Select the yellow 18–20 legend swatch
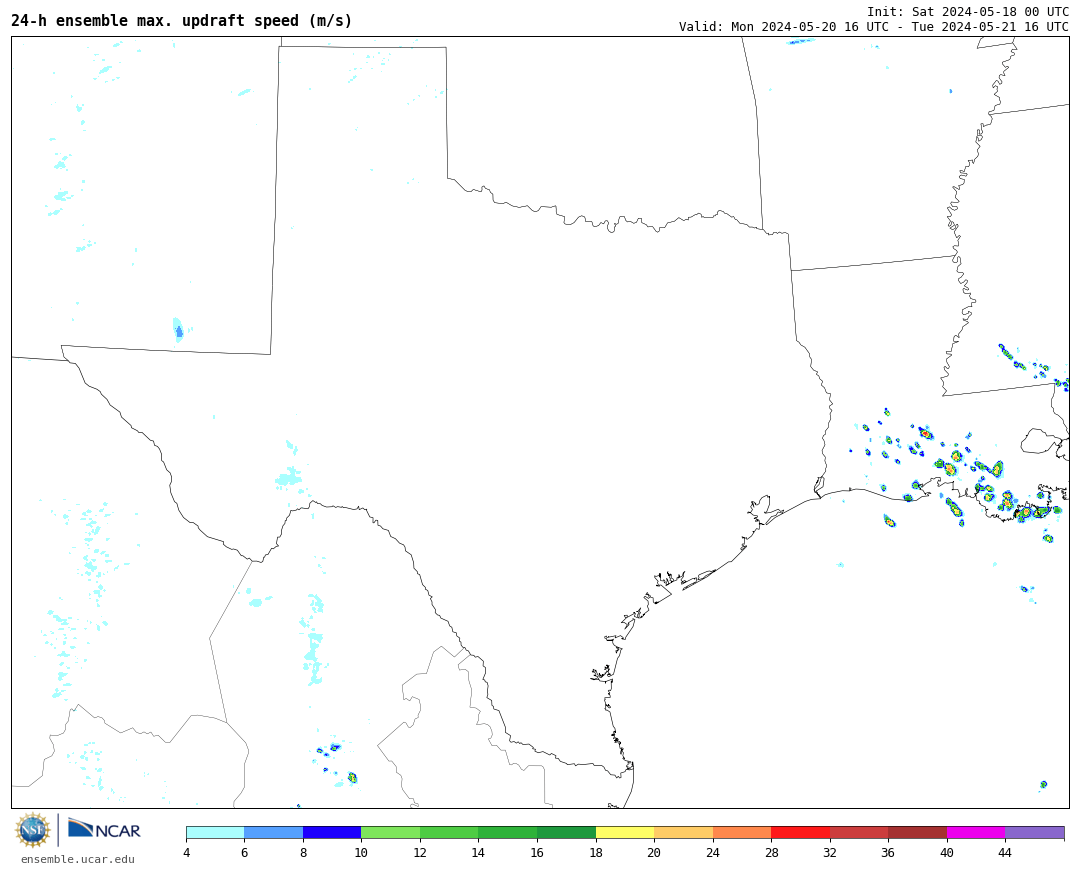 pos(625,832)
